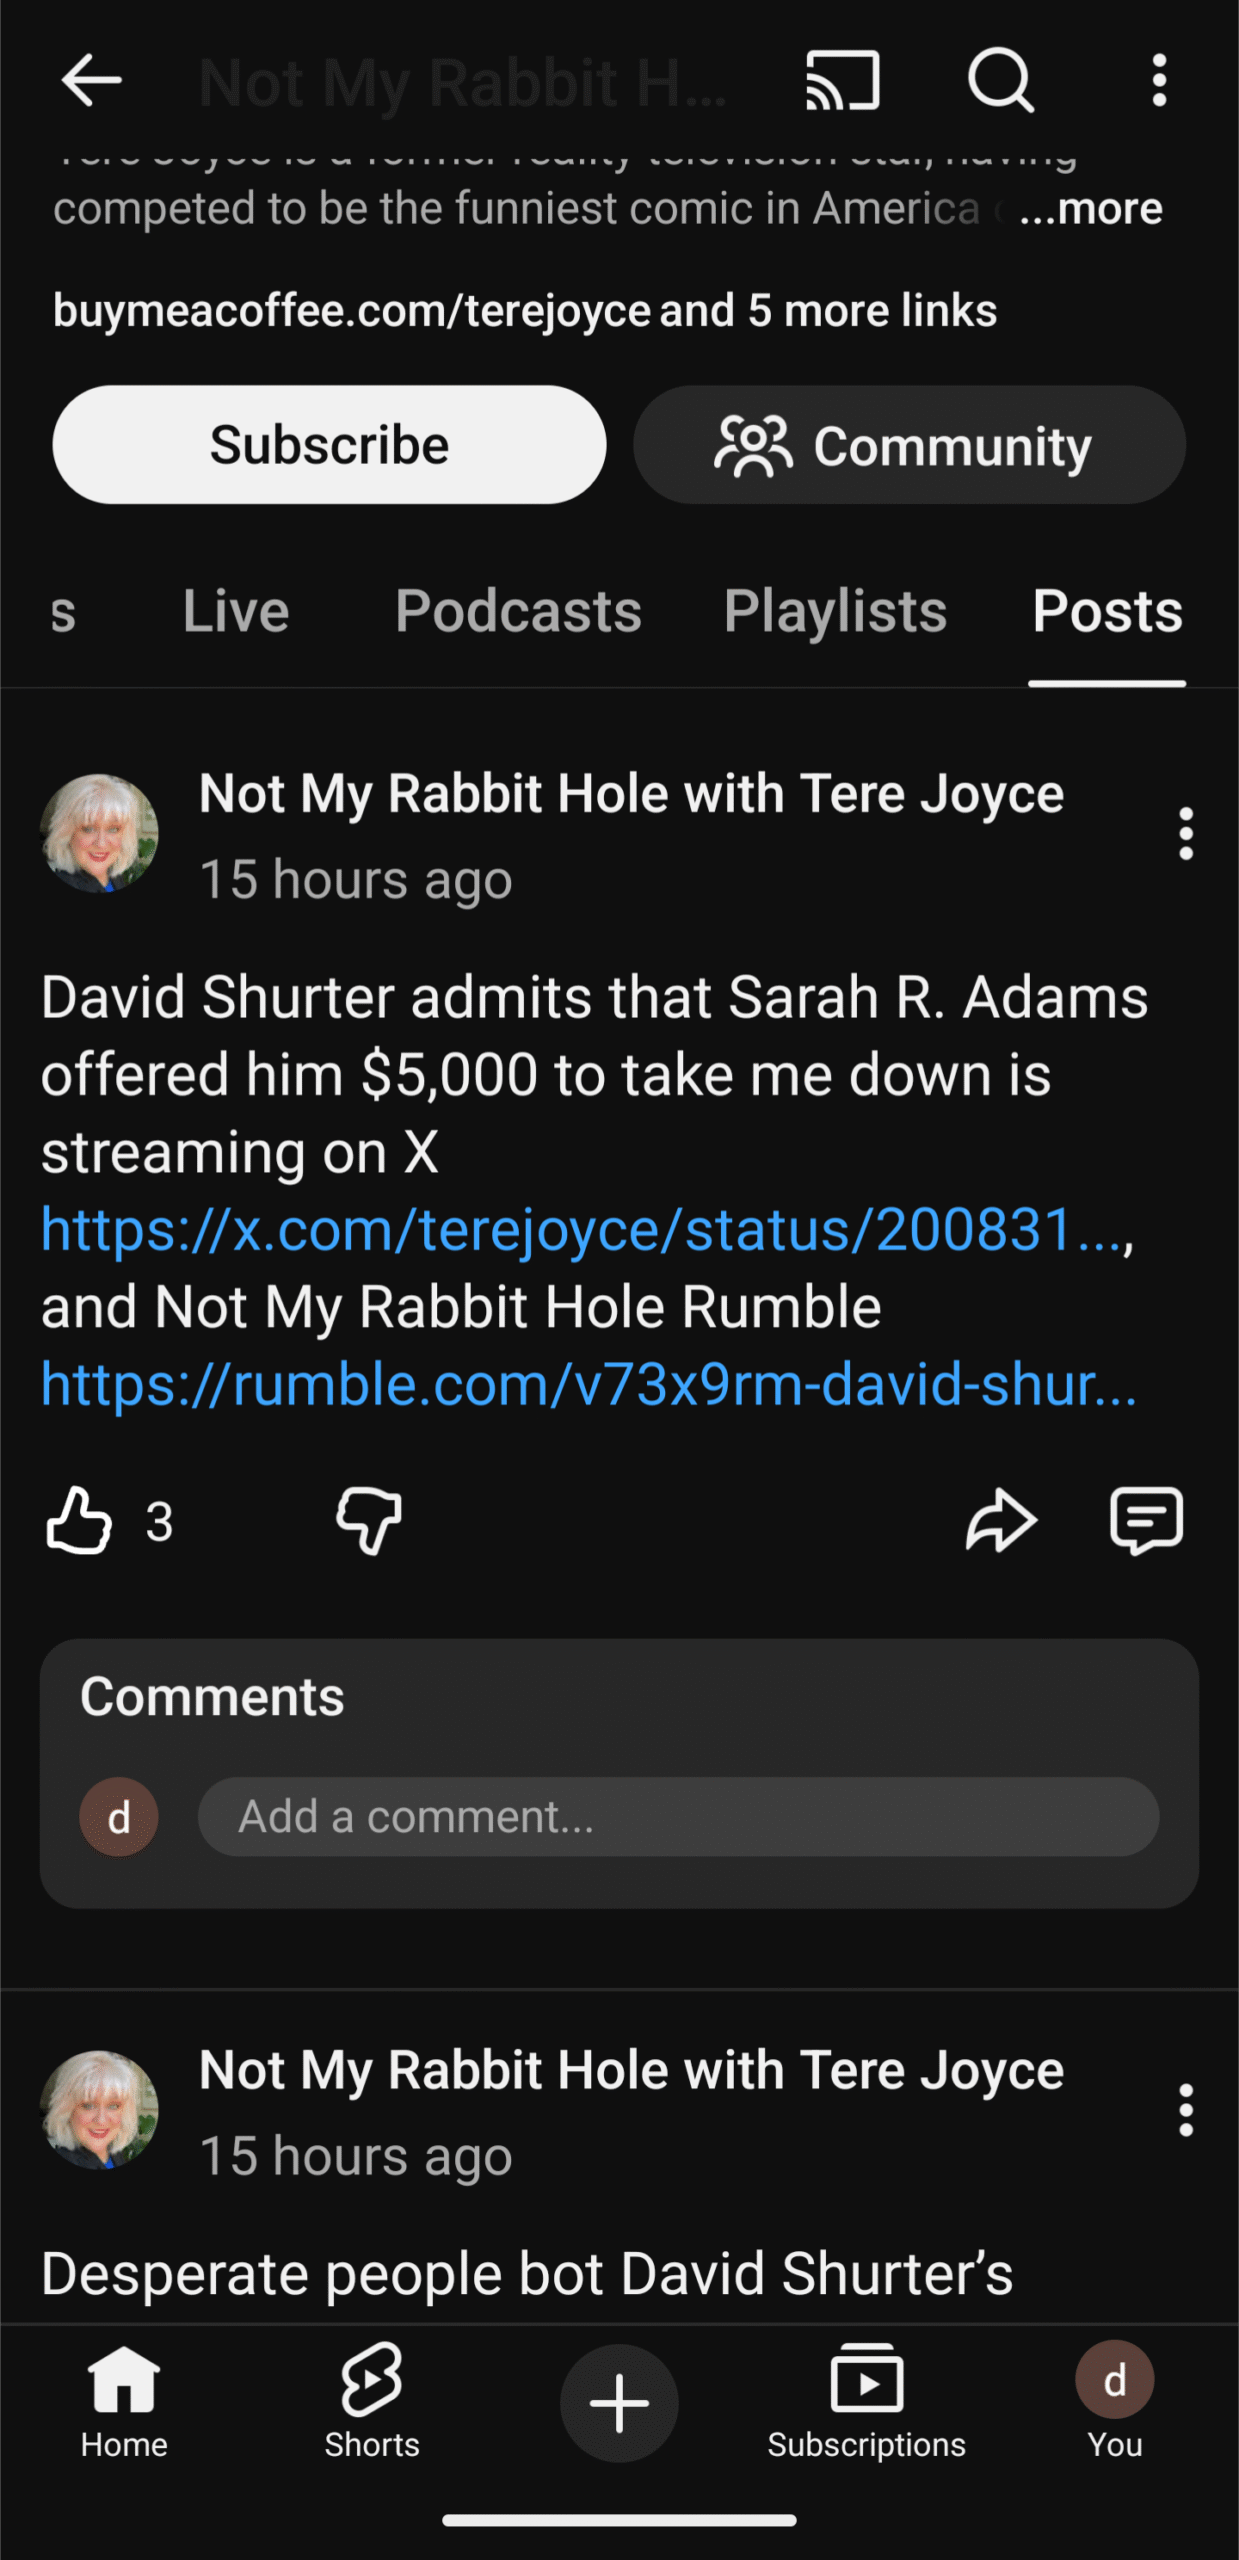
Task: Switch to the Podcasts tab
Action: click(518, 611)
